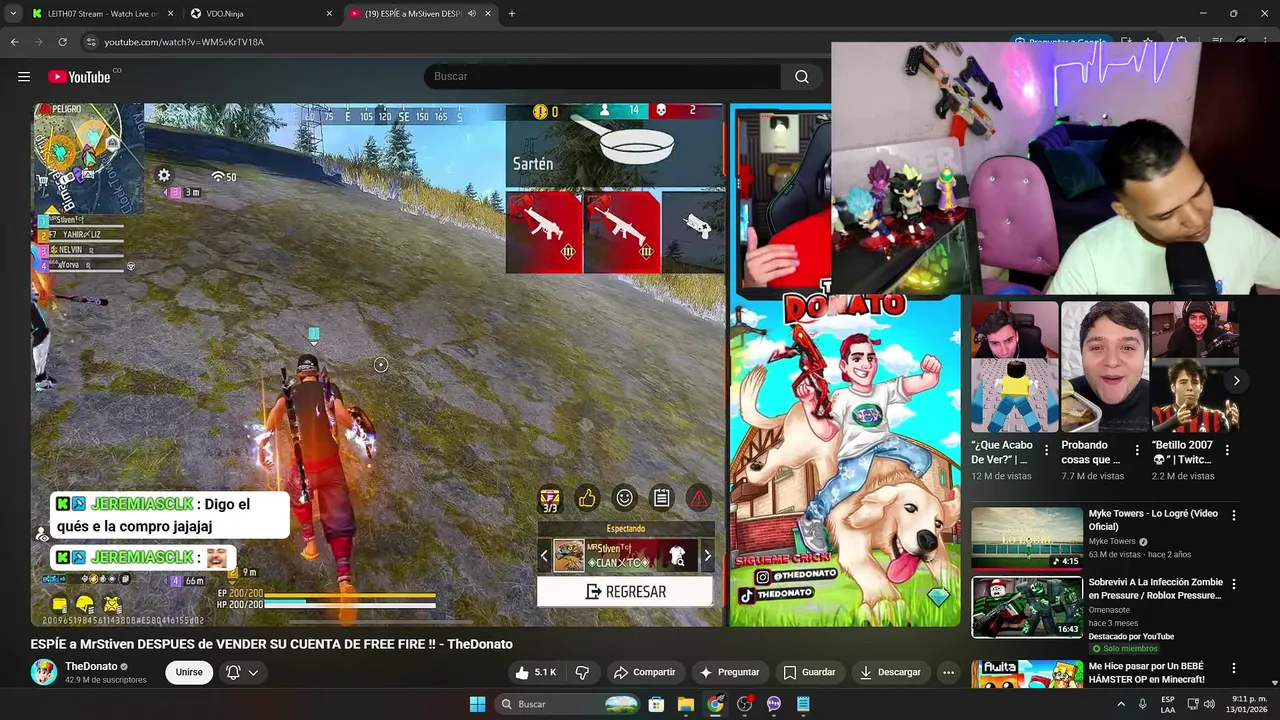Open TheDonato channel name link

[91, 666]
